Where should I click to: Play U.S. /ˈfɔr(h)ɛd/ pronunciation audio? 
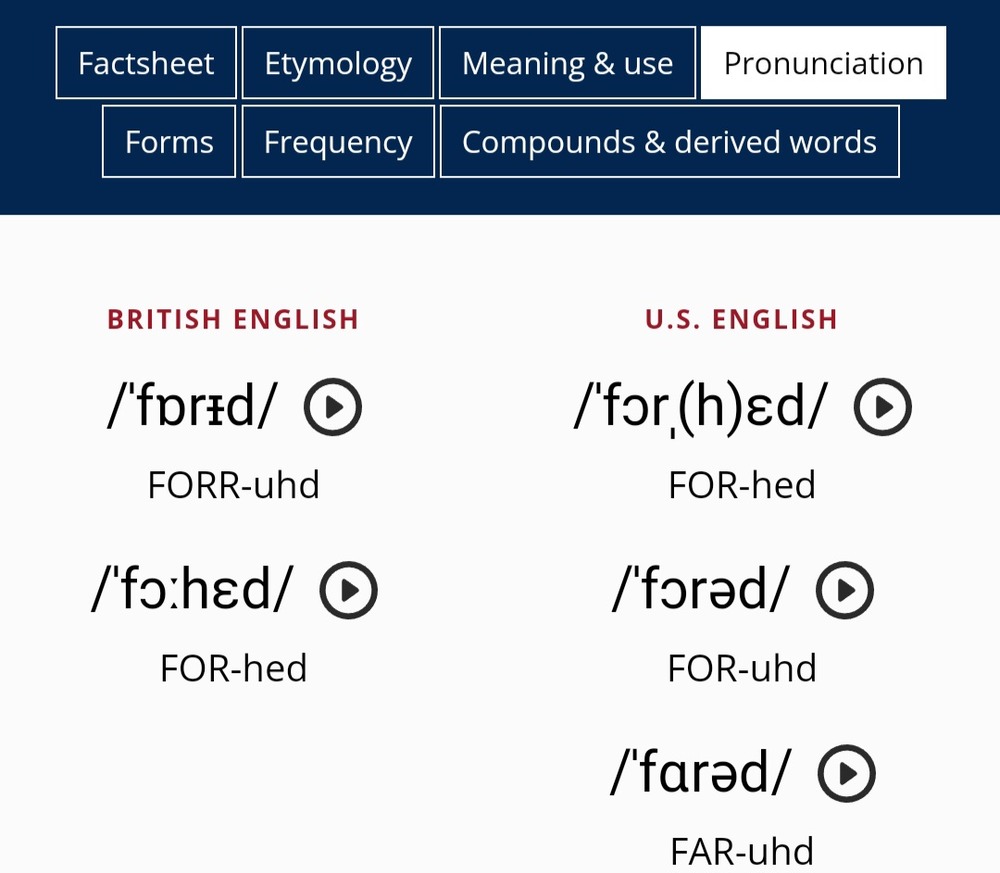coord(883,407)
